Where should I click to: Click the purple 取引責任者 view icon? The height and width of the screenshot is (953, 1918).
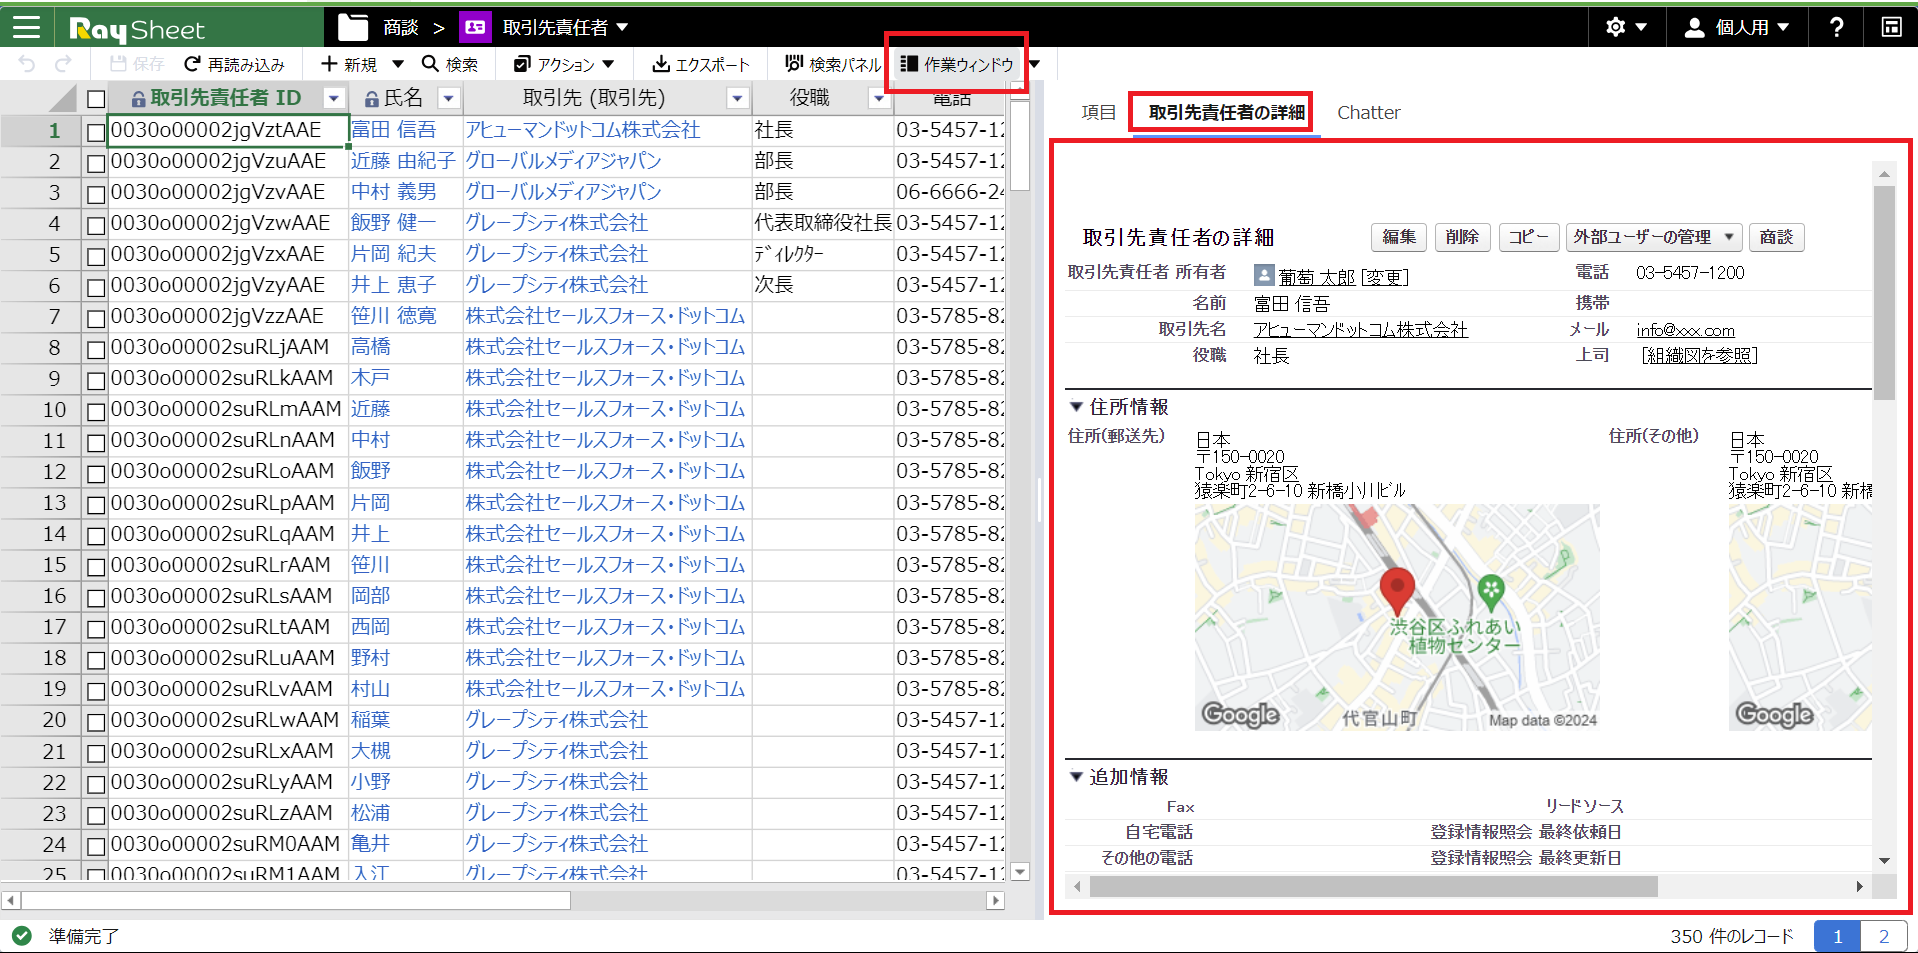click(475, 27)
